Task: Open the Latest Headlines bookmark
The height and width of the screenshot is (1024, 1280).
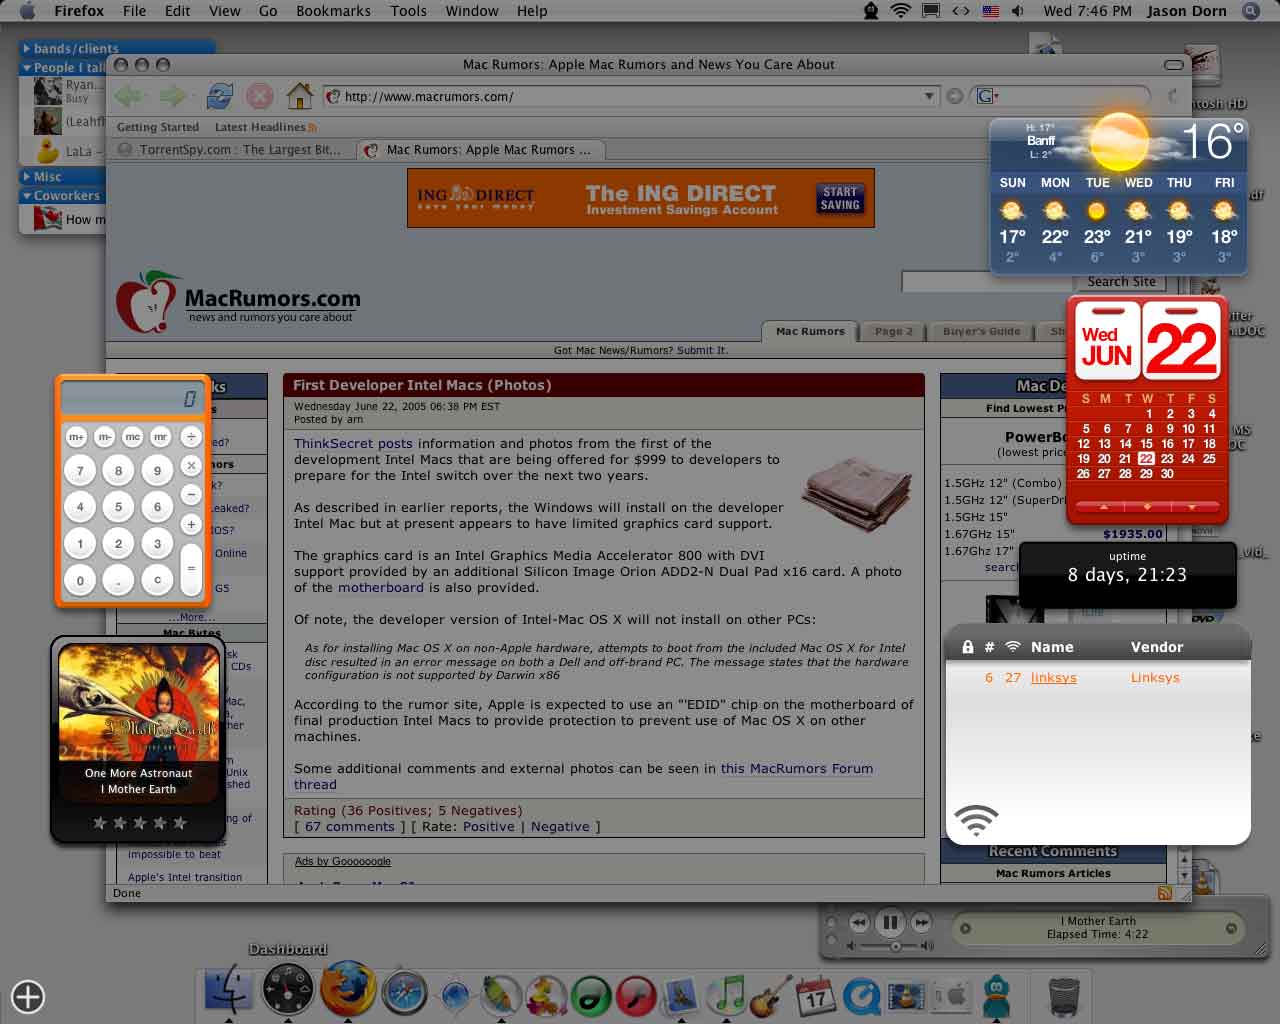Action: pos(266,127)
